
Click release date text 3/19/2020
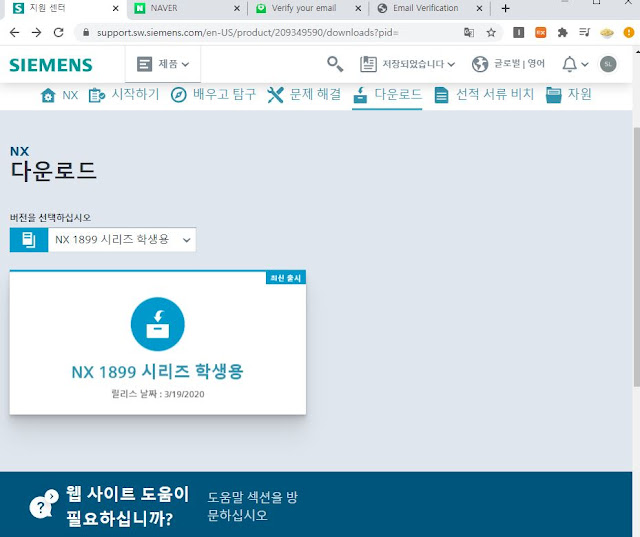point(184,394)
